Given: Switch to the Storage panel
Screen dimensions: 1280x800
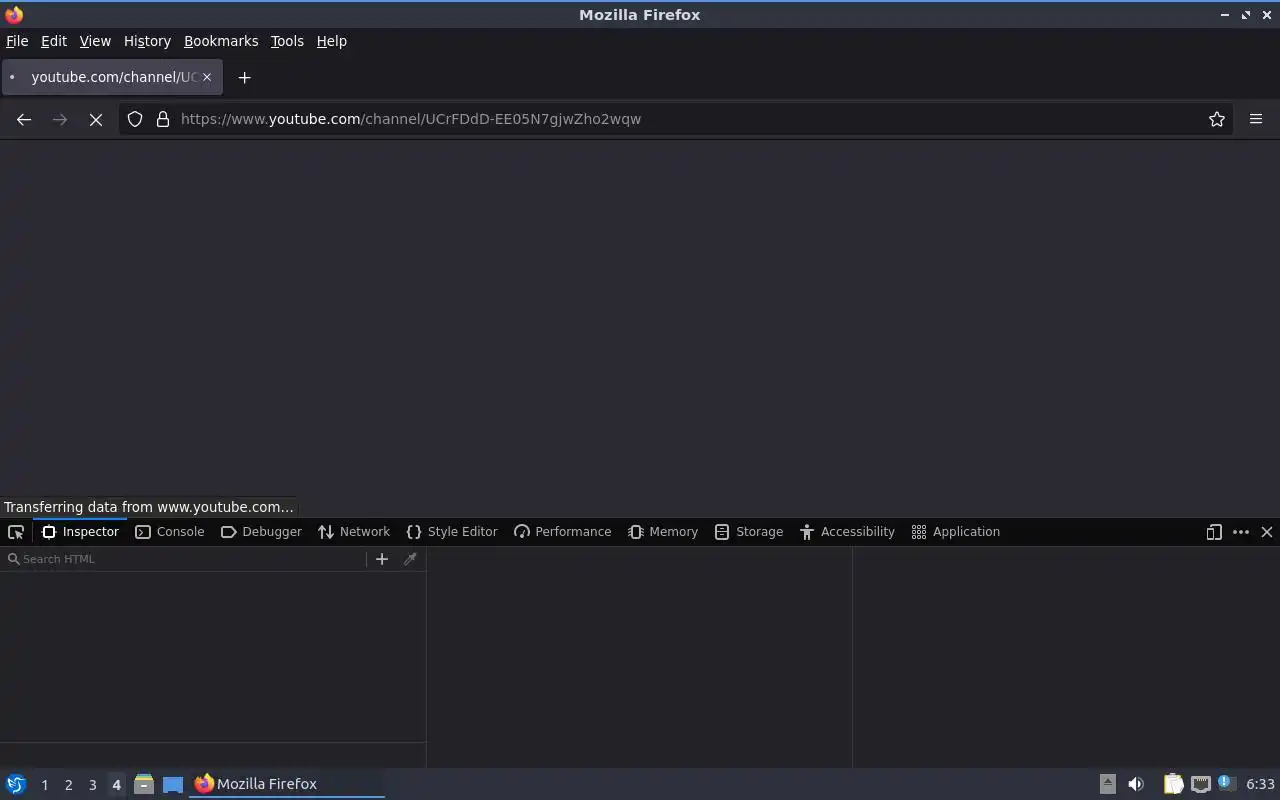Looking at the screenshot, I should [x=749, y=532].
